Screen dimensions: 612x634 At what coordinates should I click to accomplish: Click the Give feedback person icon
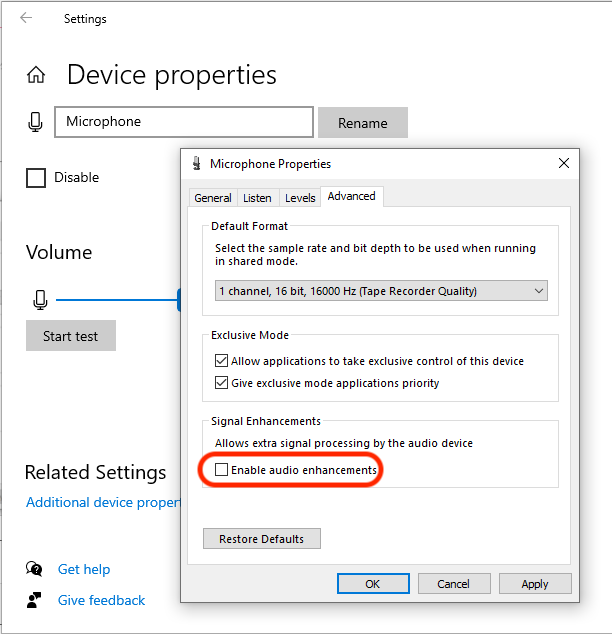[x=35, y=600]
